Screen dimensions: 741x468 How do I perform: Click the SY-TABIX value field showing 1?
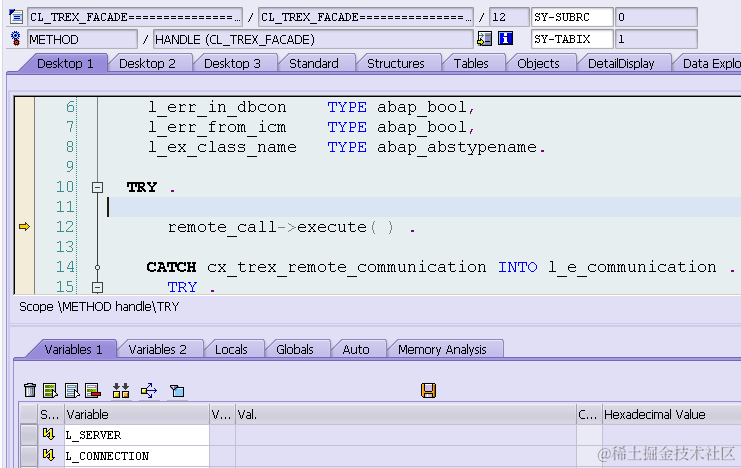[x=656, y=39]
